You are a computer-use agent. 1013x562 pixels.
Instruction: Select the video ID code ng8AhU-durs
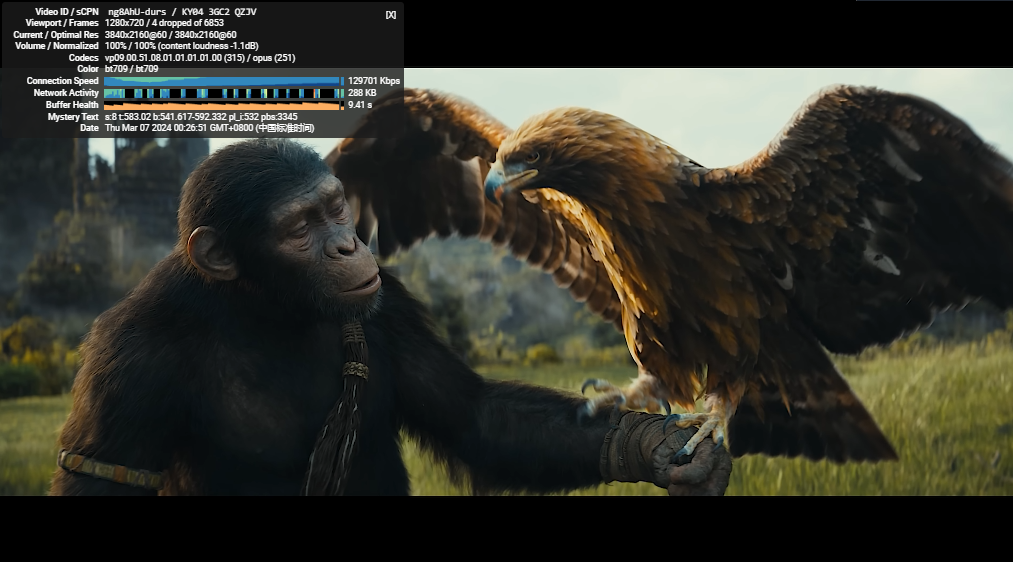pos(137,11)
